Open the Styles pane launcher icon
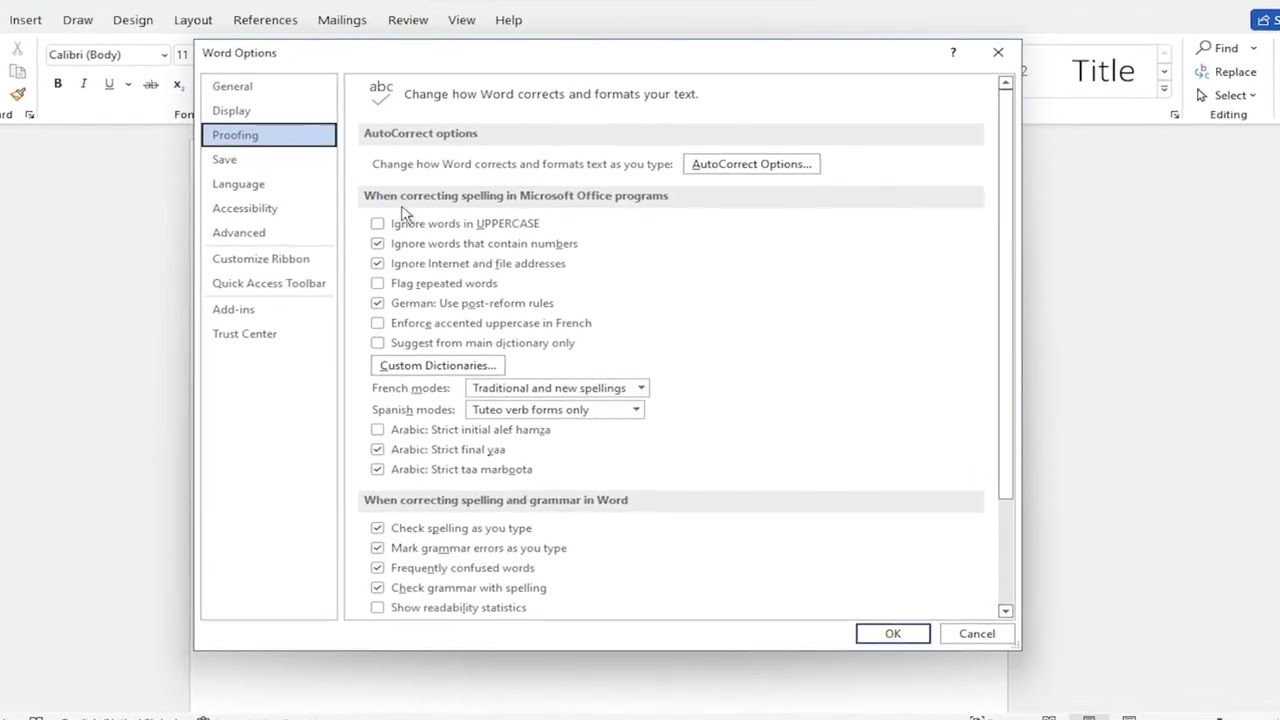This screenshot has width=1280, height=720. tap(1175, 115)
